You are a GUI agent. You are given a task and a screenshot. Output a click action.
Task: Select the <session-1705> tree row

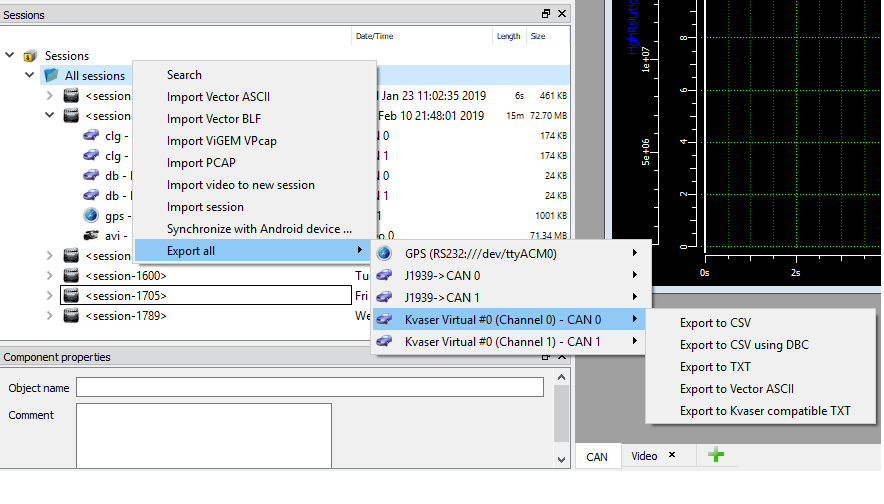[206, 295]
